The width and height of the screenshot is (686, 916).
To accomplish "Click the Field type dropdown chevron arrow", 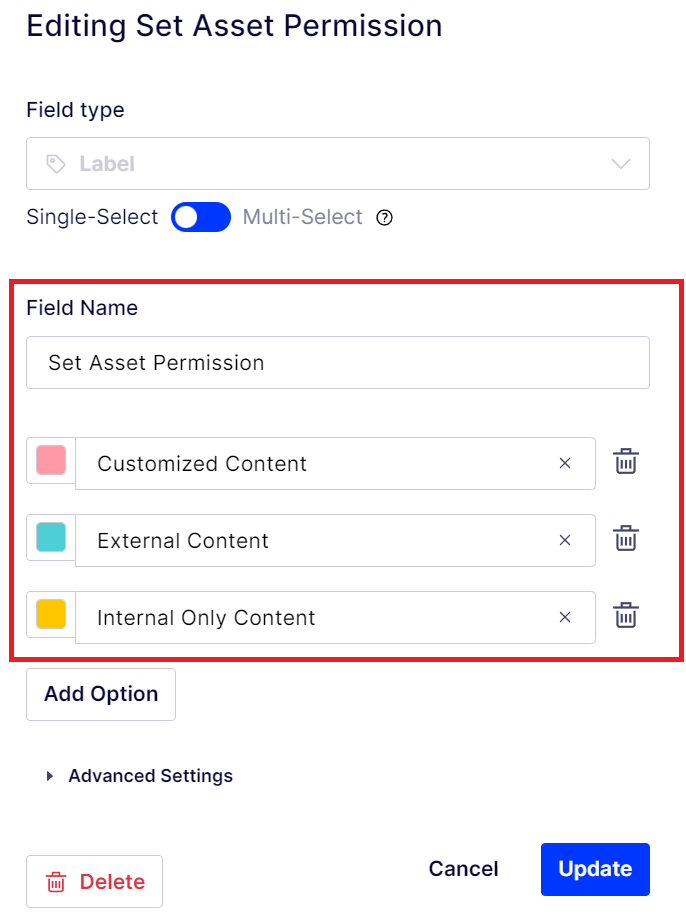I will tap(620, 164).
